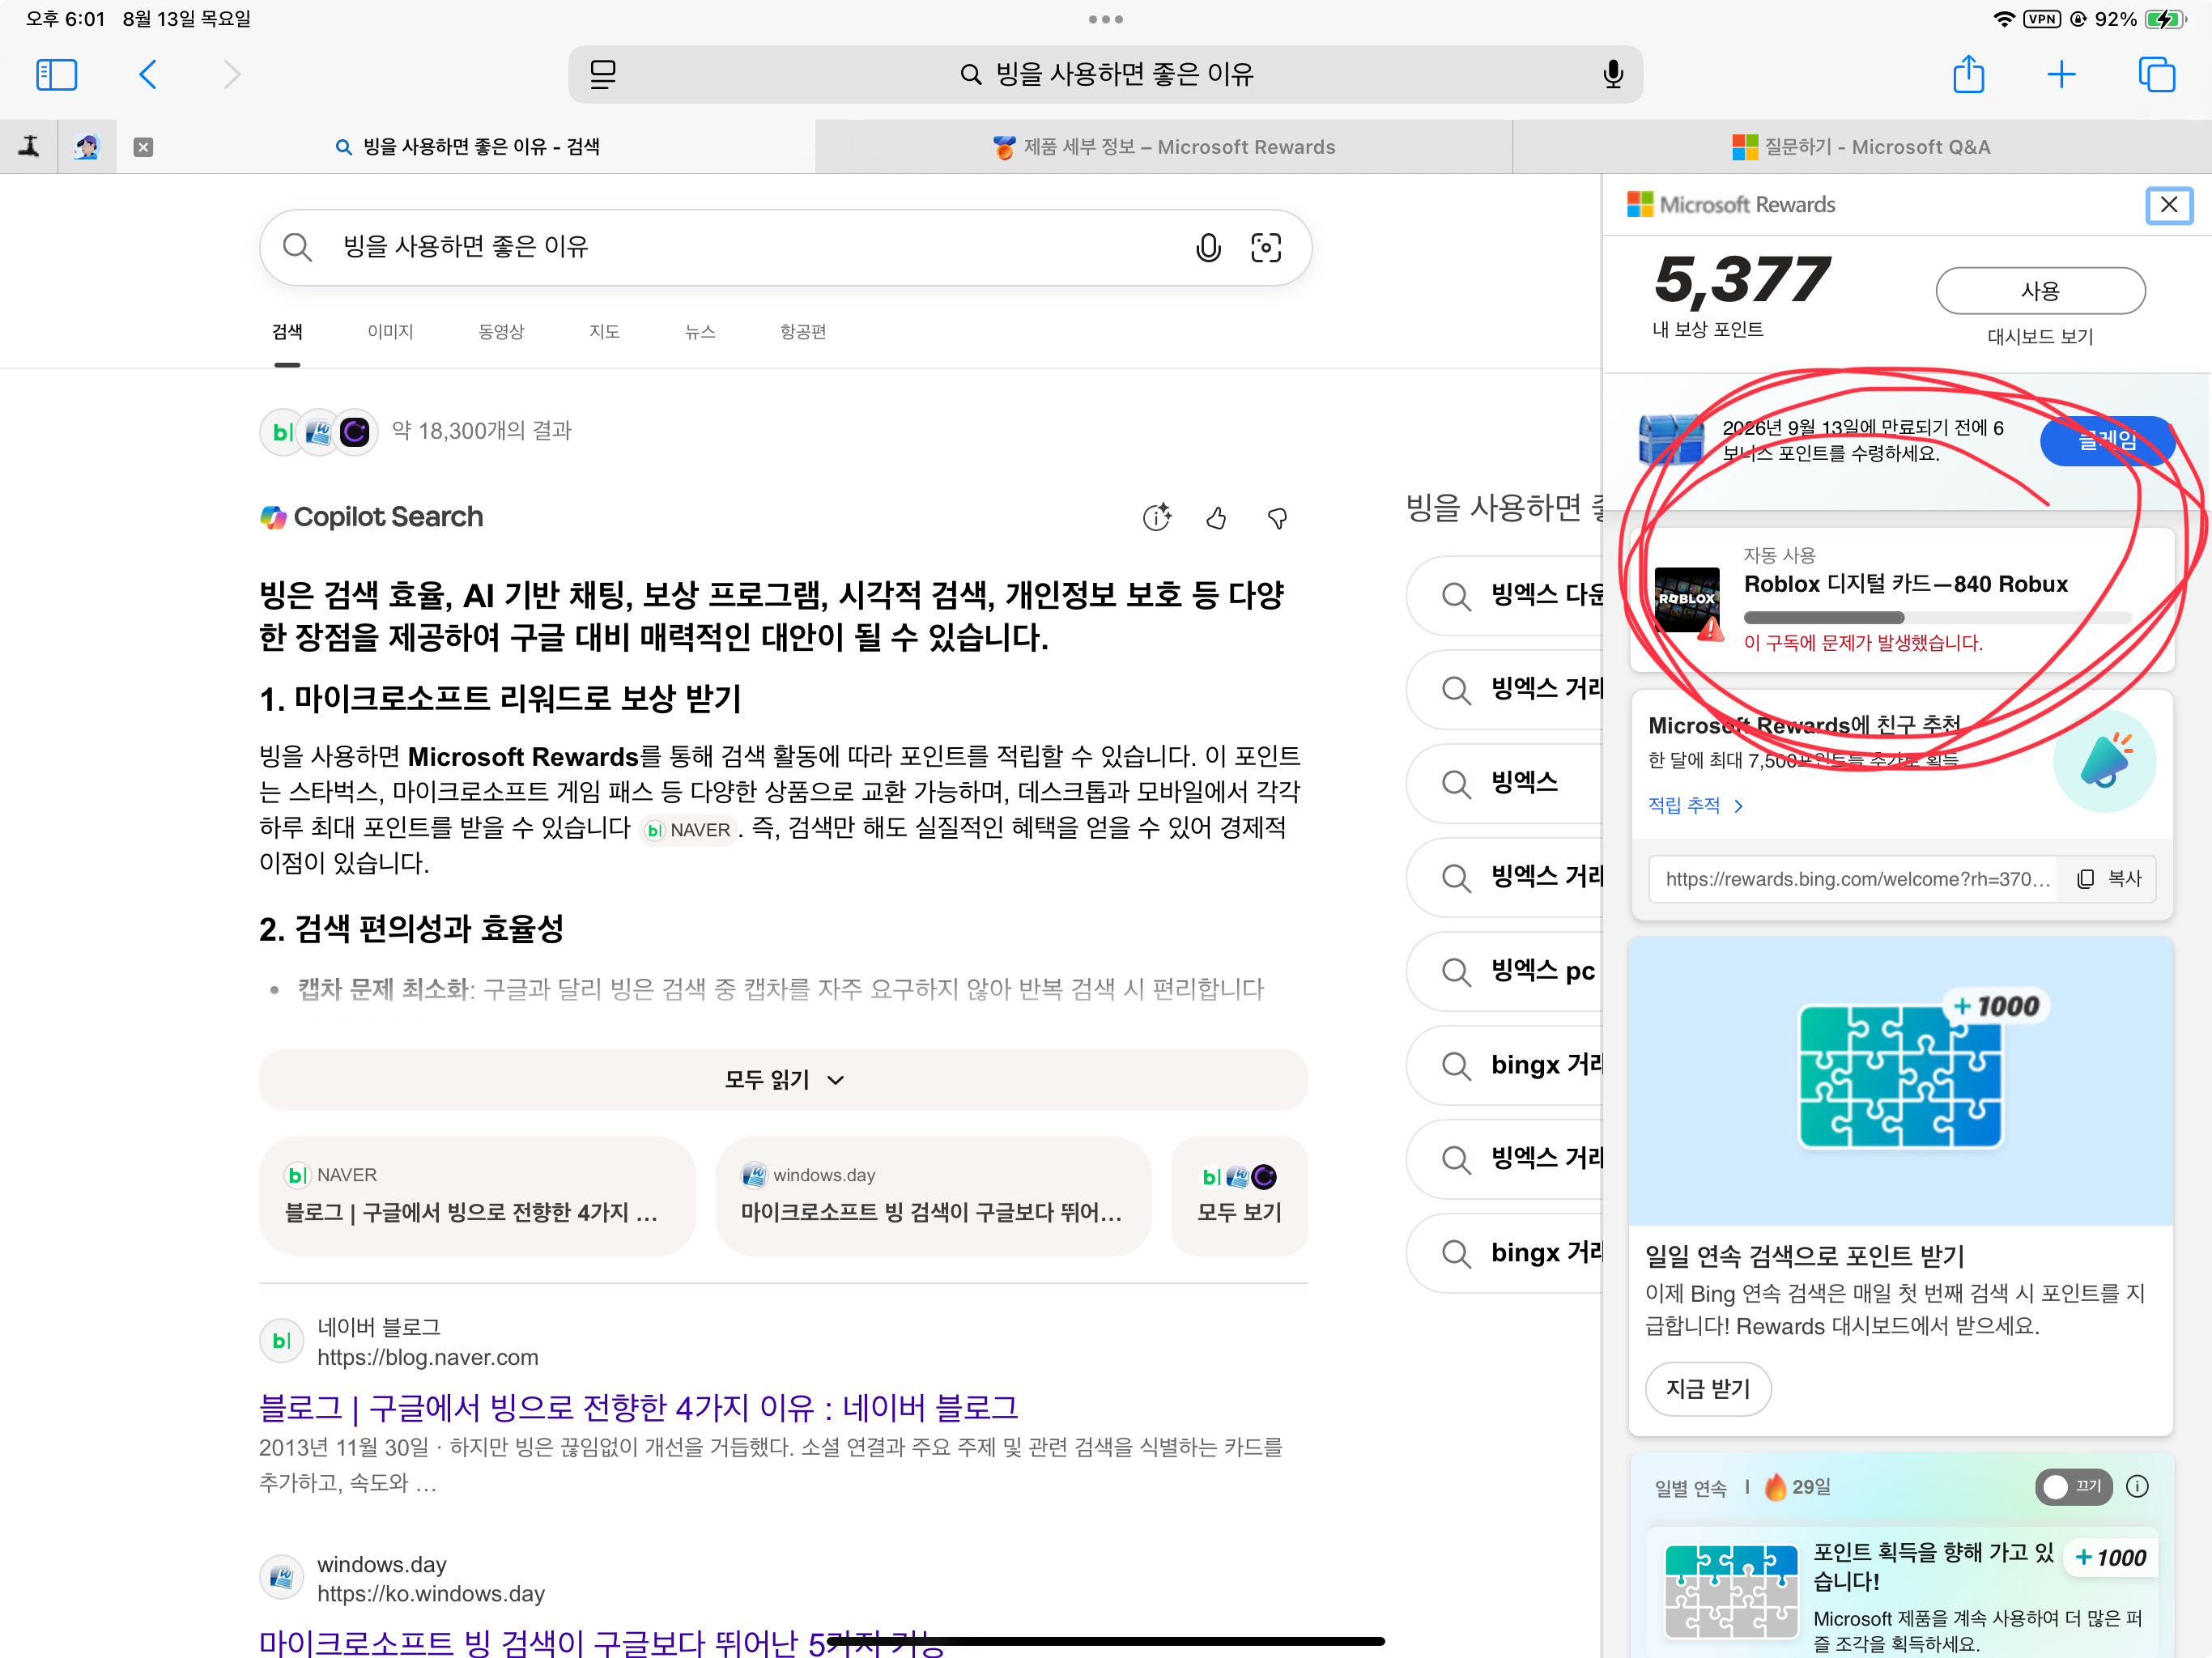Switch to the 뉴스 search tab
This screenshot has height=1658, width=2212.
700,331
